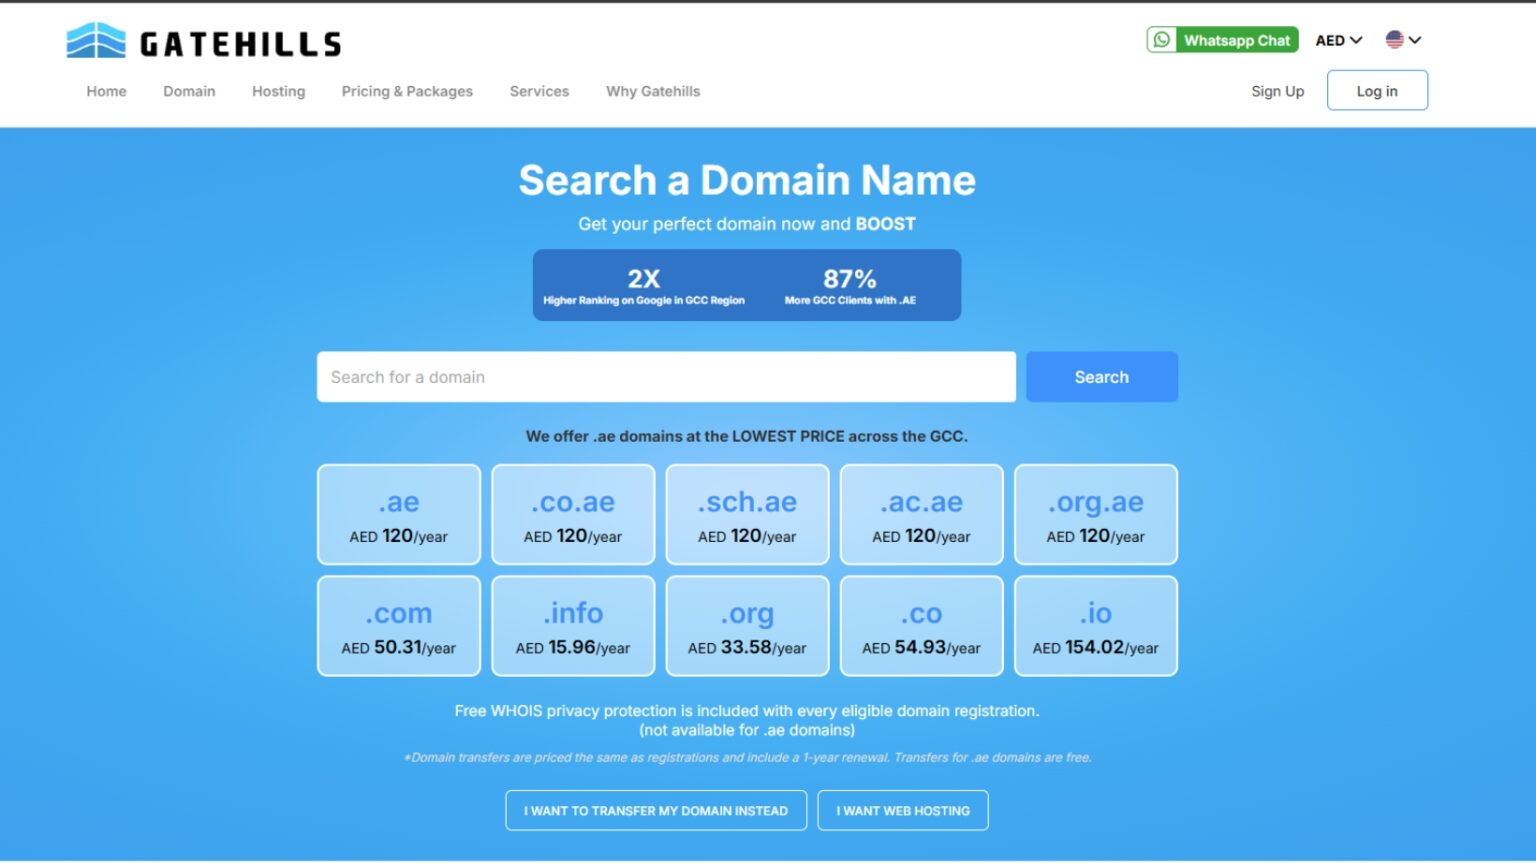Expand the language selector chevron
The width and height of the screenshot is (1536, 865).
coord(1415,40)
